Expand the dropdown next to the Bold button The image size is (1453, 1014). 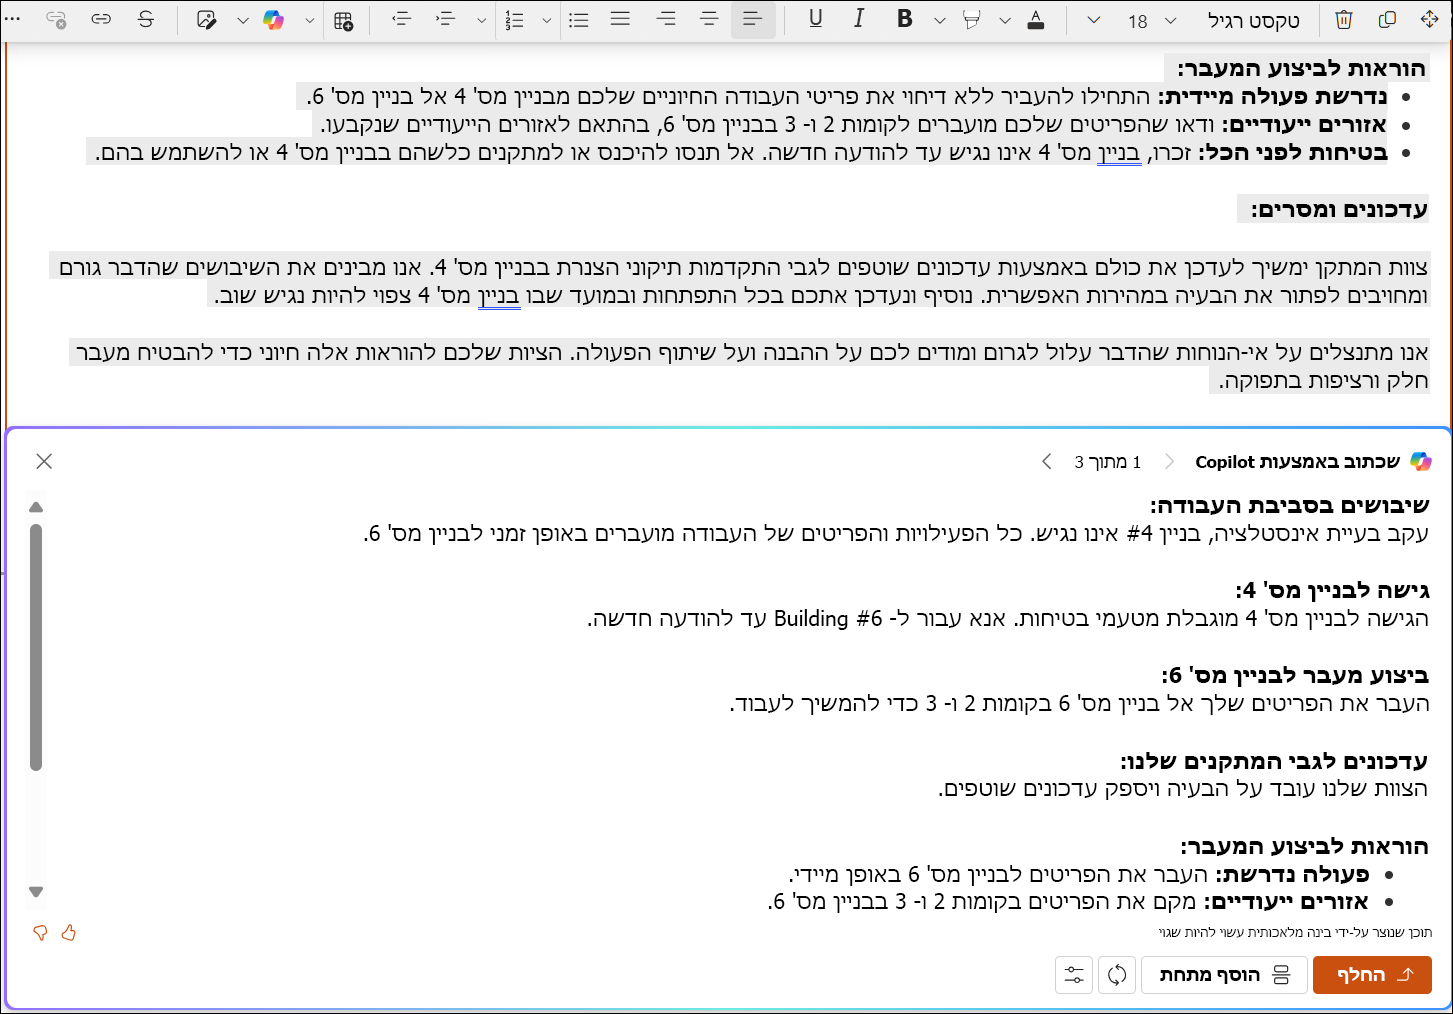tap(940, 21)
